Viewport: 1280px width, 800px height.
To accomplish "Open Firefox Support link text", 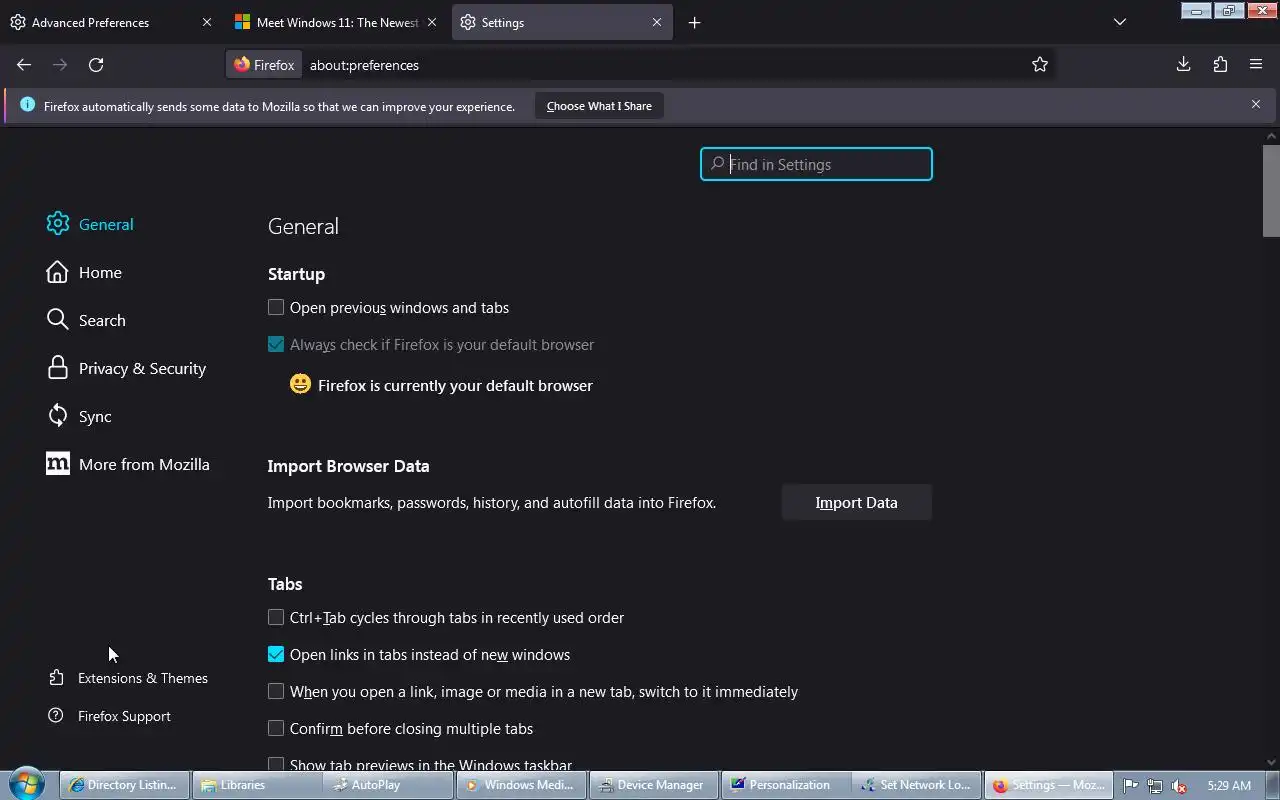I will (124, 716).
